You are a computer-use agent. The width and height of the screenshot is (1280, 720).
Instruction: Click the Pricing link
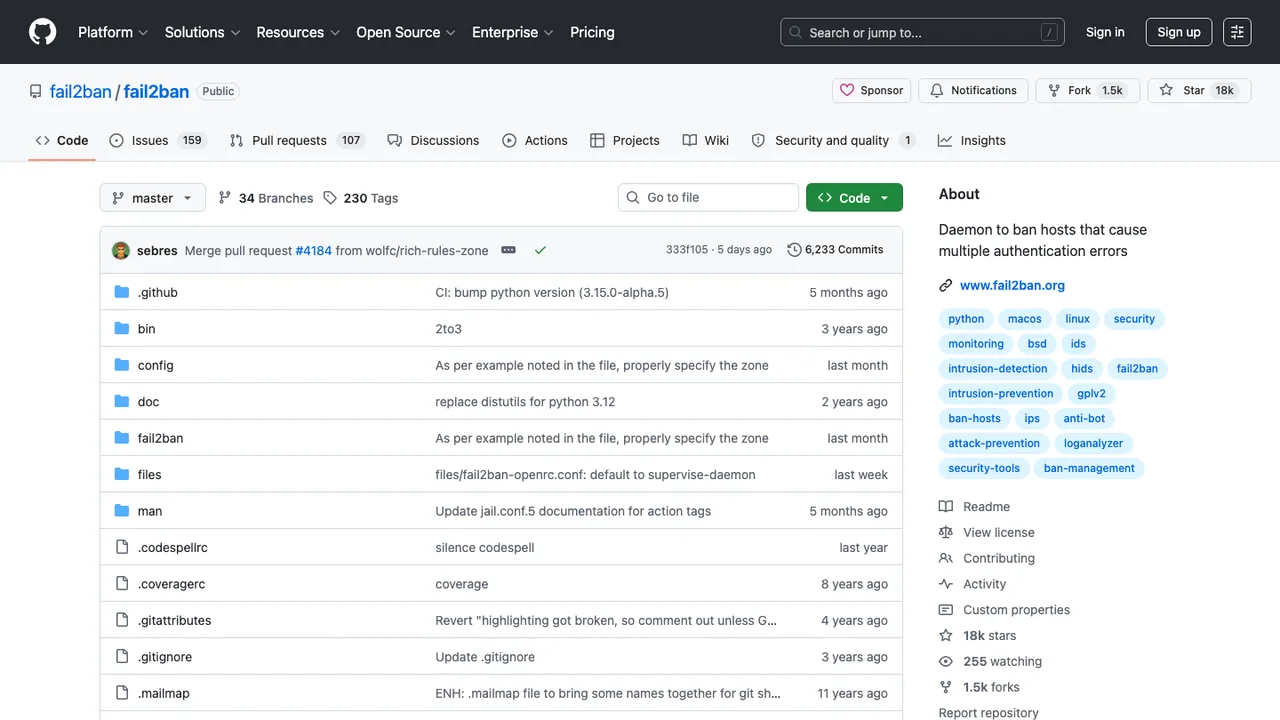(592, 32)
